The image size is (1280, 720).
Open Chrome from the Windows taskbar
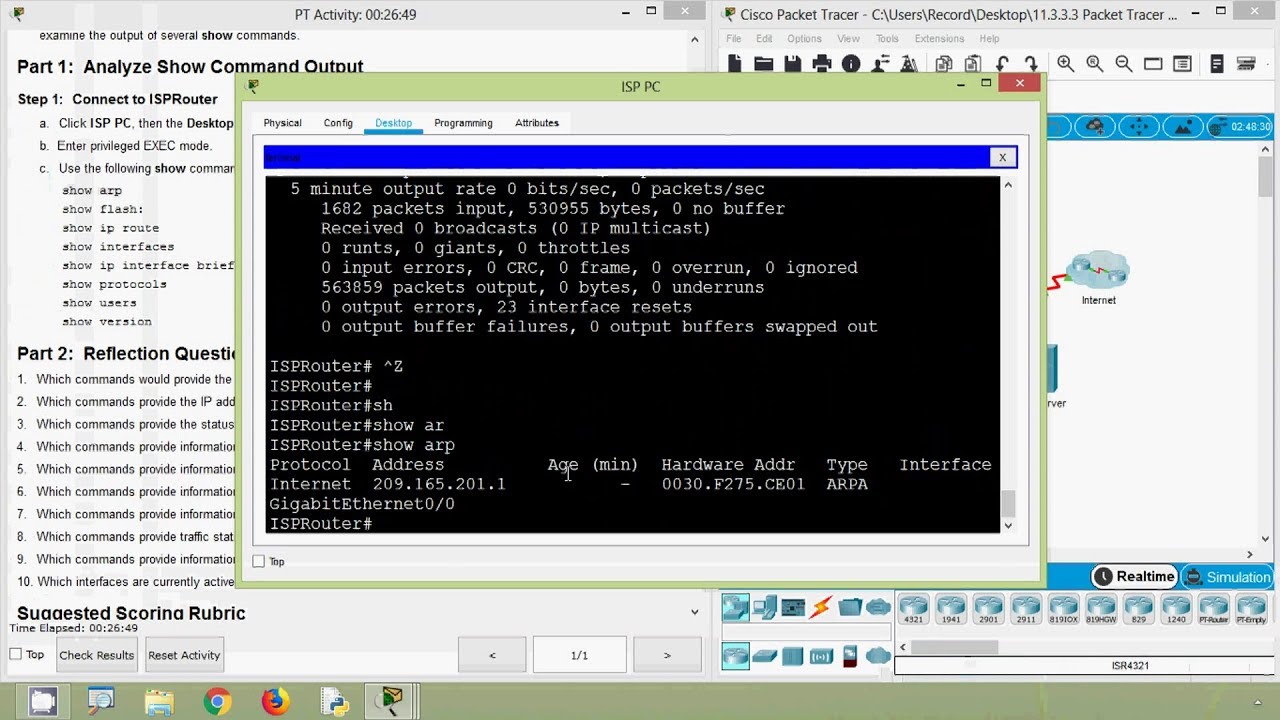pyautogui.click(x=217, y=701)
